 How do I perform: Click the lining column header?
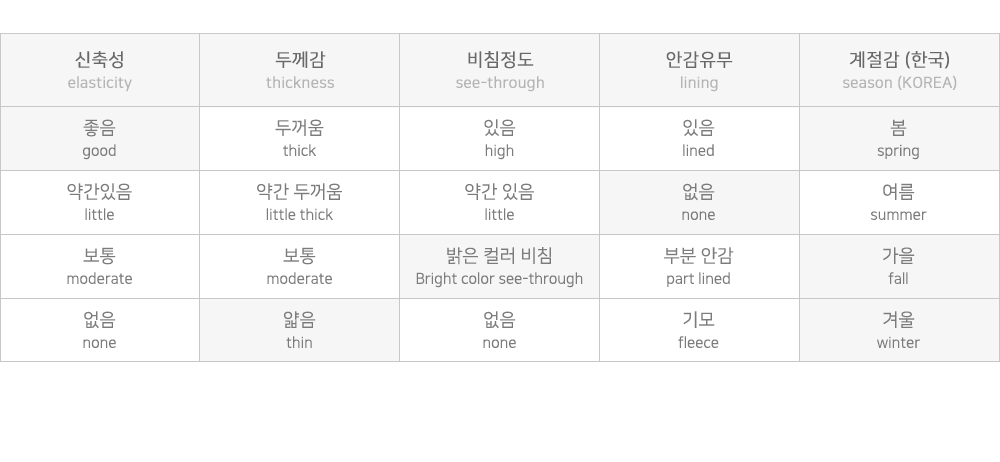[699, 70]
